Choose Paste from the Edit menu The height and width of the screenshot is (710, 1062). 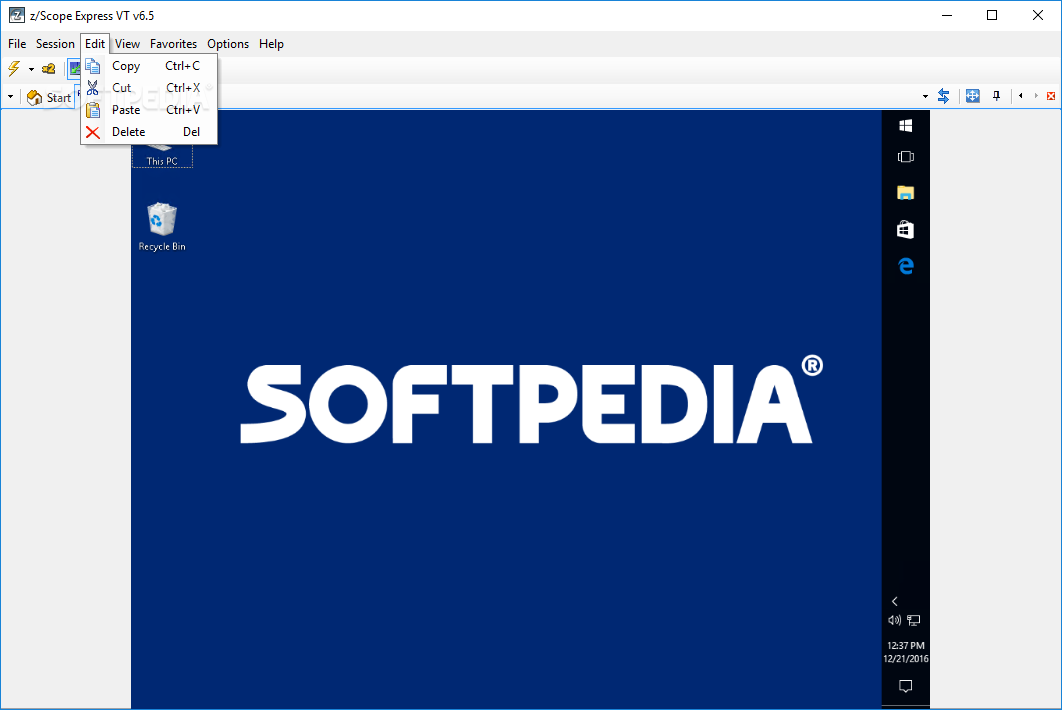[149, 110]
